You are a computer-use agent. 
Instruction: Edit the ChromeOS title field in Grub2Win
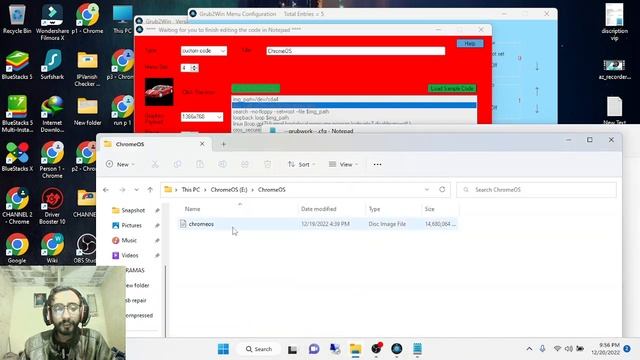click(x=356, y=51)
